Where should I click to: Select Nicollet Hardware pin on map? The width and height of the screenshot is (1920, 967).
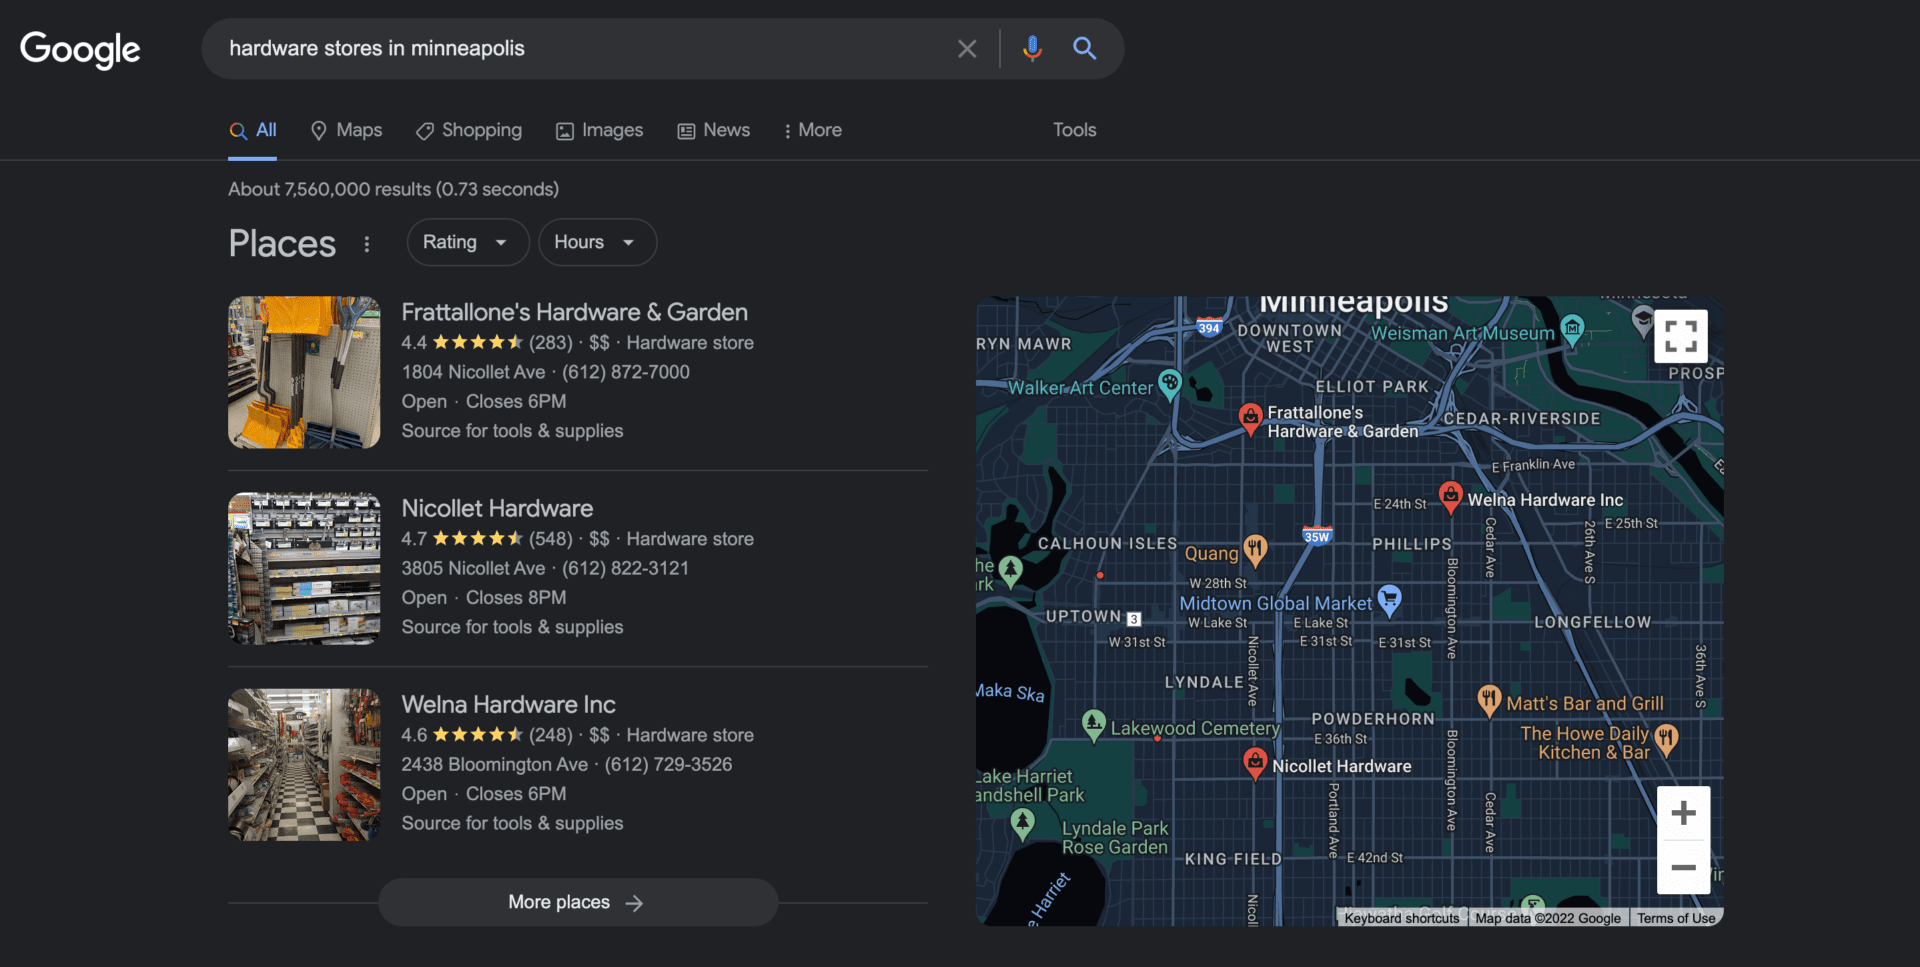coord(1254,763)
